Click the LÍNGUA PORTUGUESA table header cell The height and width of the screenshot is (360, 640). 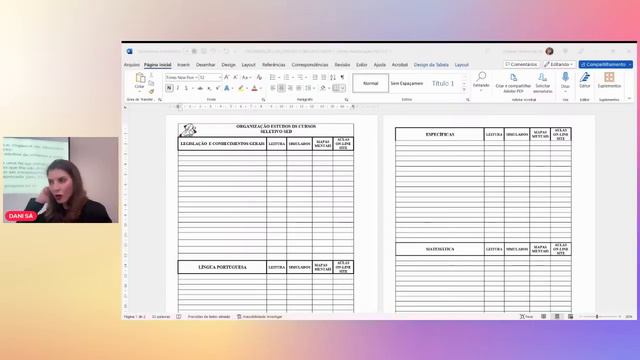point(222,267)
